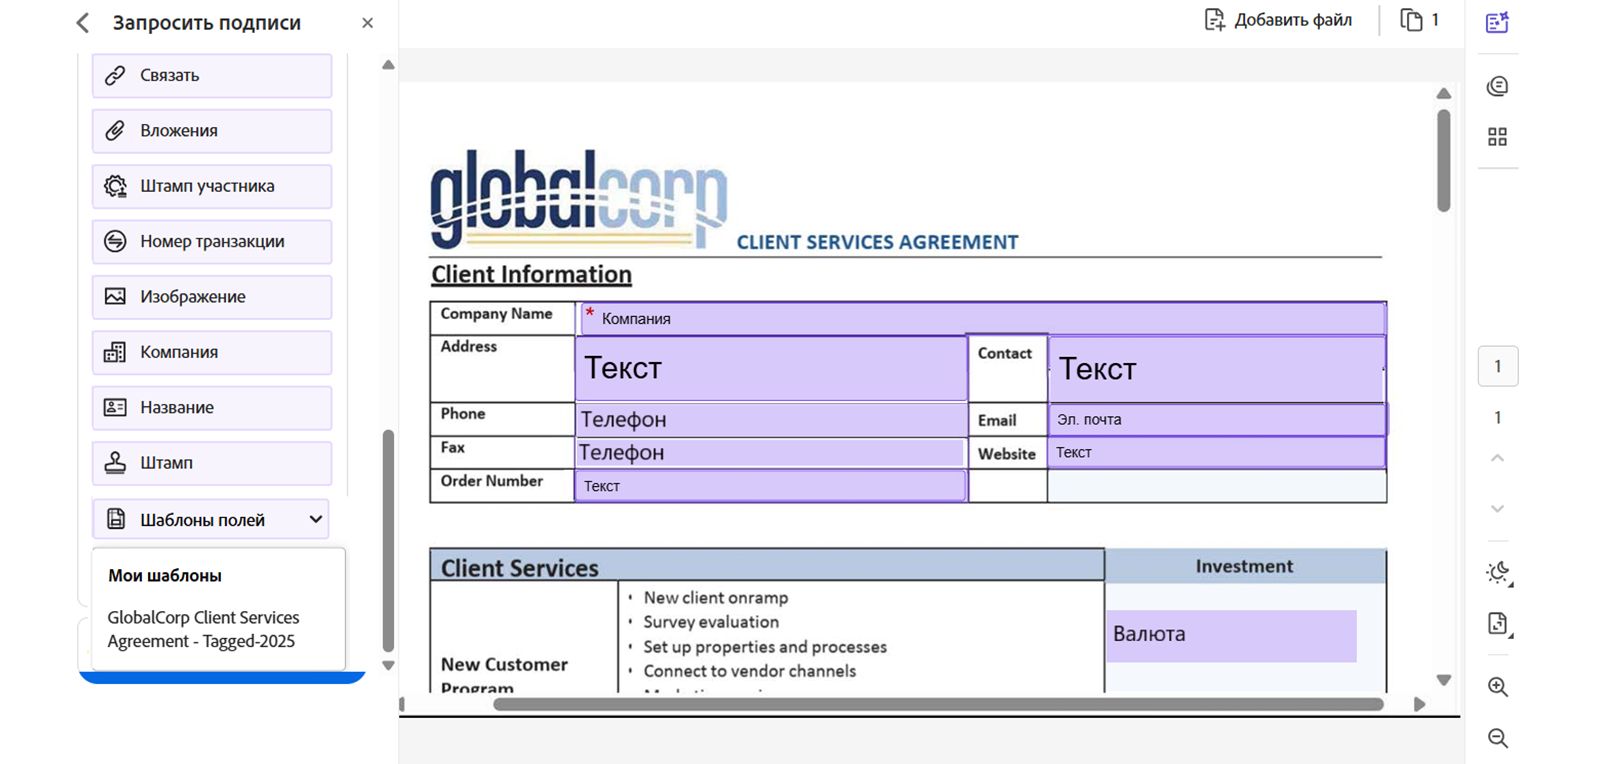This screenshot has height=764, width=1616.
Task: Select the Вложения field tool
Action: coord(212,131)
